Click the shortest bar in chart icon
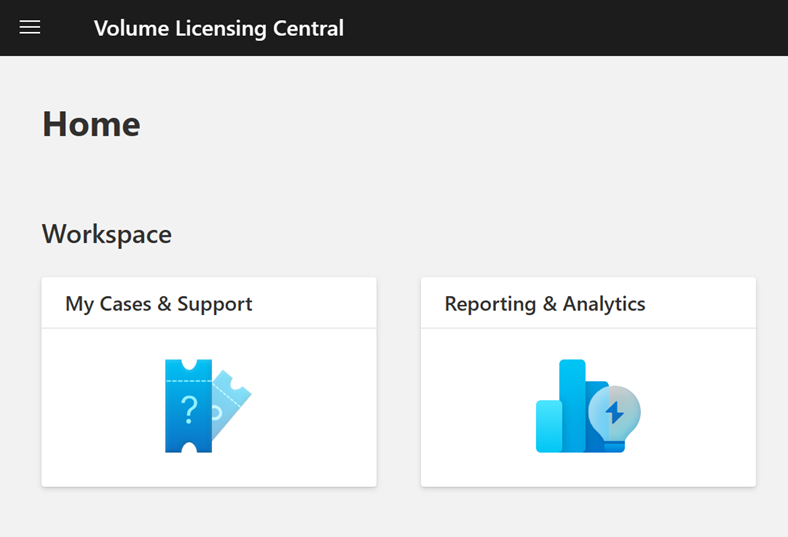The image size is (788, 537). point(549,426)
